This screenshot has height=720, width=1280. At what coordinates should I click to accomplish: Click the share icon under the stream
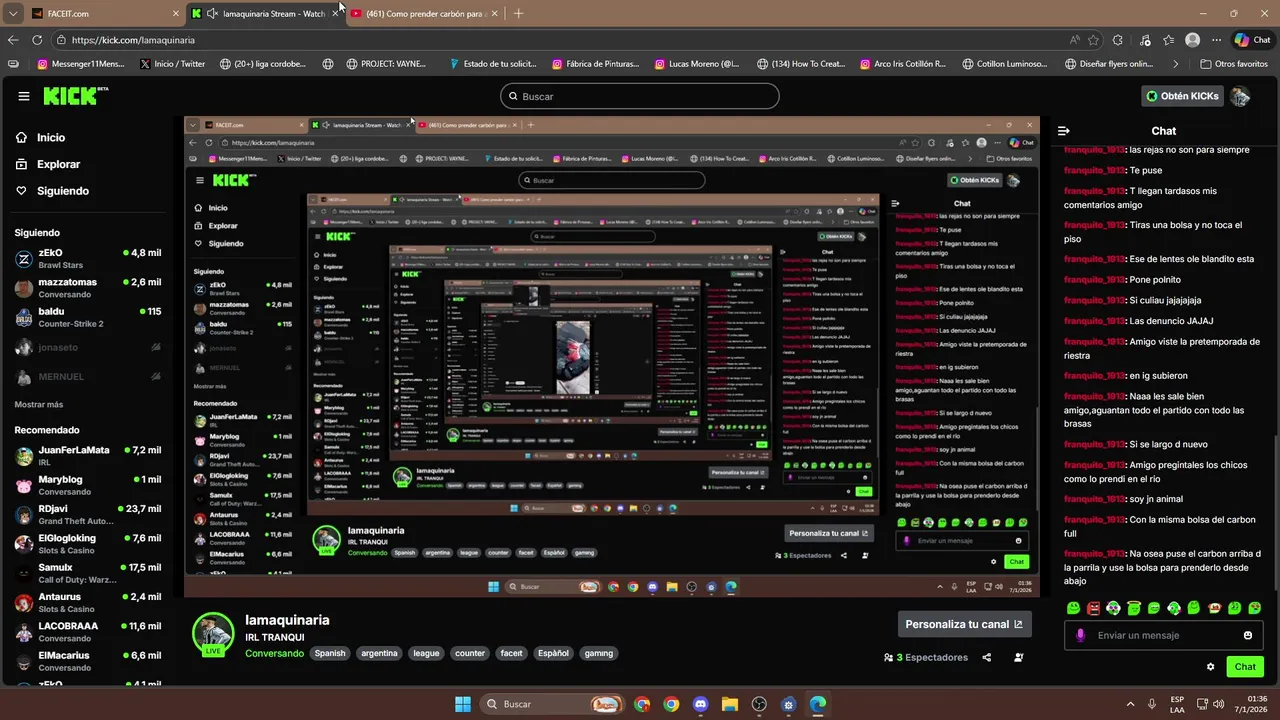[x=987, y=657]
